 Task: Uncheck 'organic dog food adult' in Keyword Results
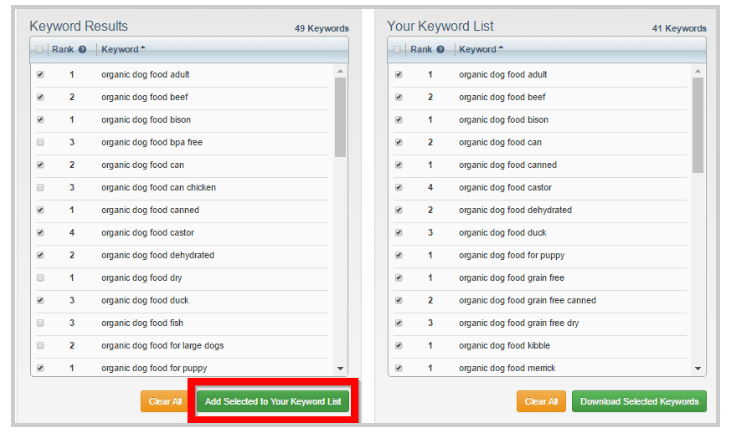click(40, 74)
